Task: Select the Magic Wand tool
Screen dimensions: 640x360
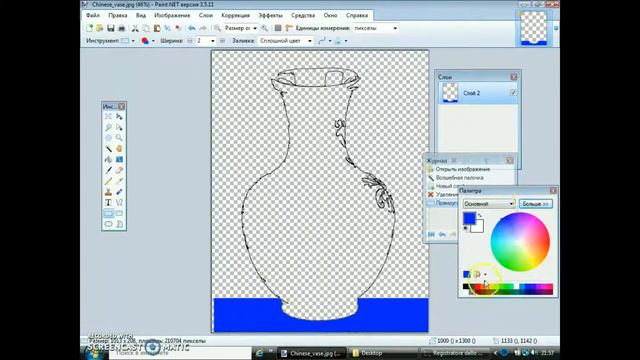Action: 108,149
